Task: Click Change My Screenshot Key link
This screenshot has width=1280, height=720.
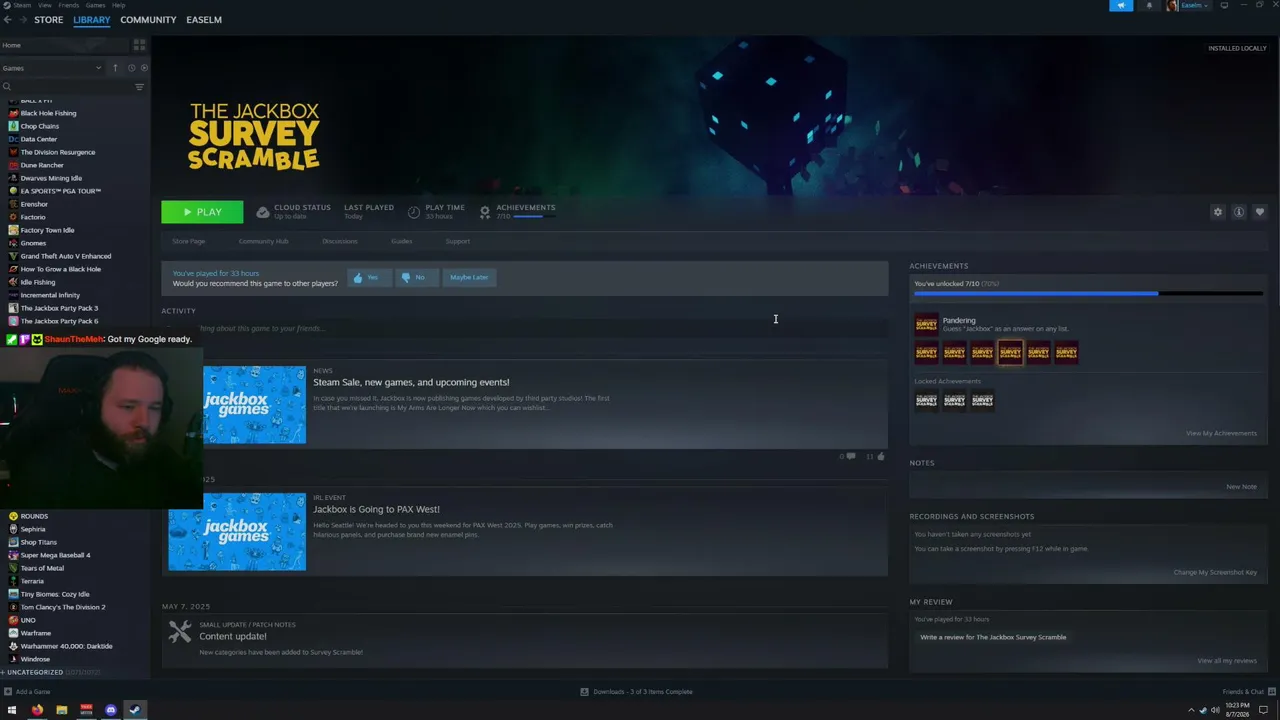Action: click(1215, 572)
